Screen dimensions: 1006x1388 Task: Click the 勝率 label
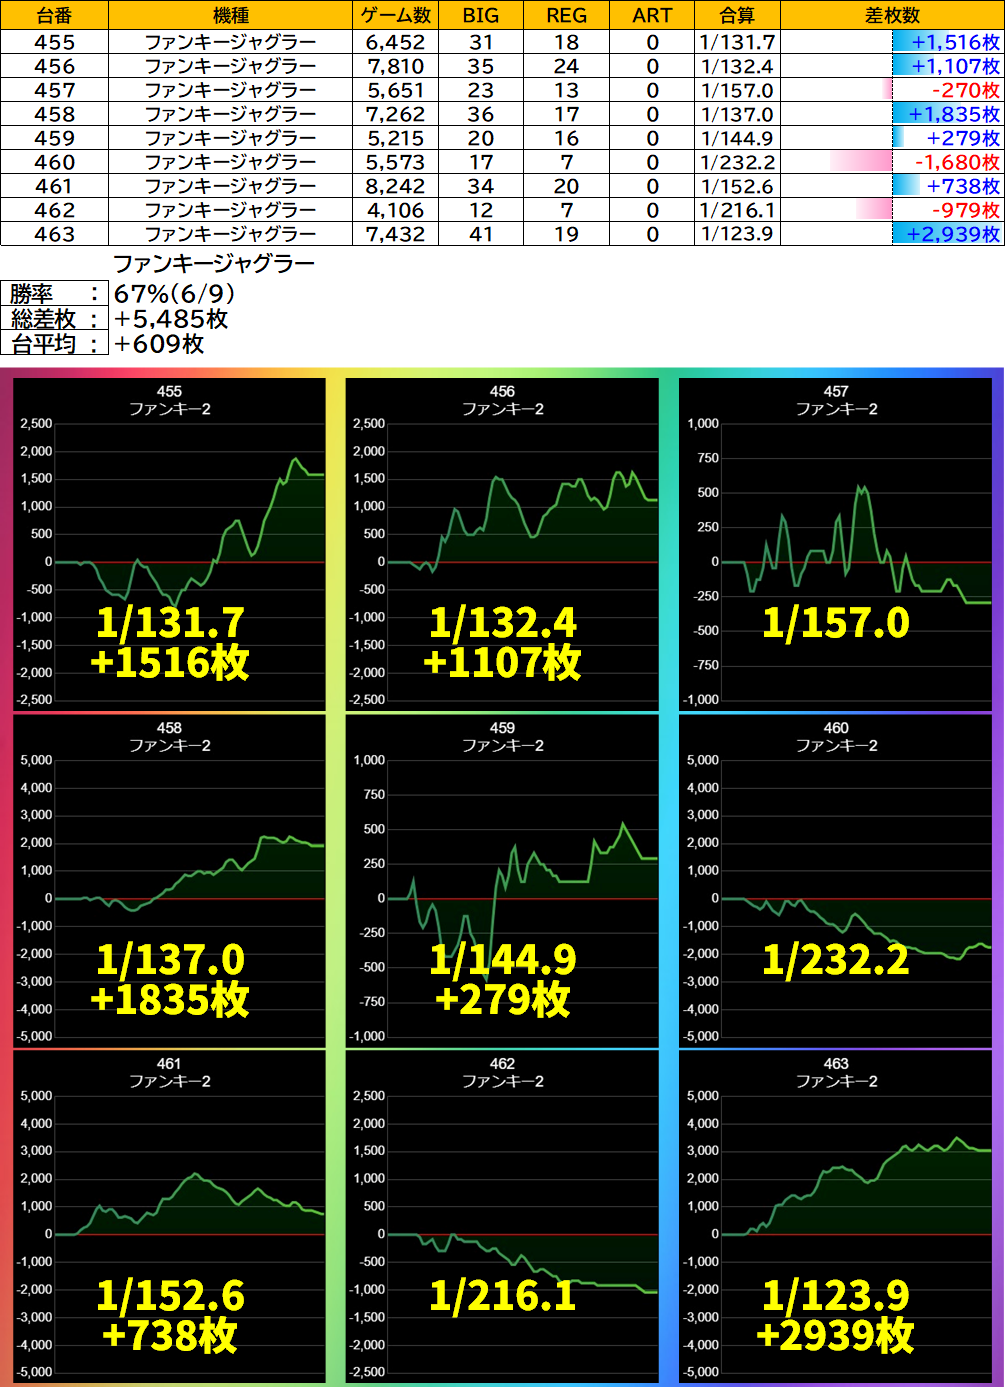pos(54,293)
